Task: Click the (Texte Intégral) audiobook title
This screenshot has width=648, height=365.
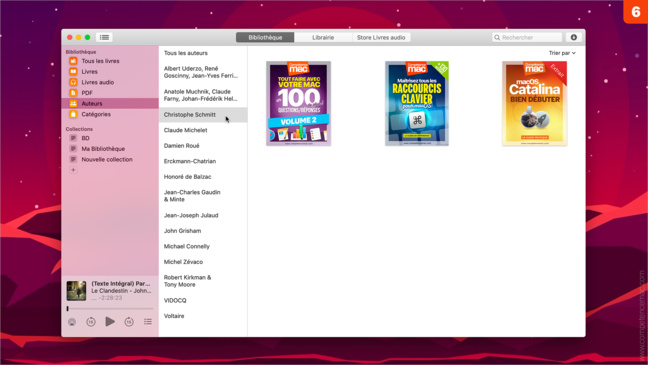Action: point(121,284)
